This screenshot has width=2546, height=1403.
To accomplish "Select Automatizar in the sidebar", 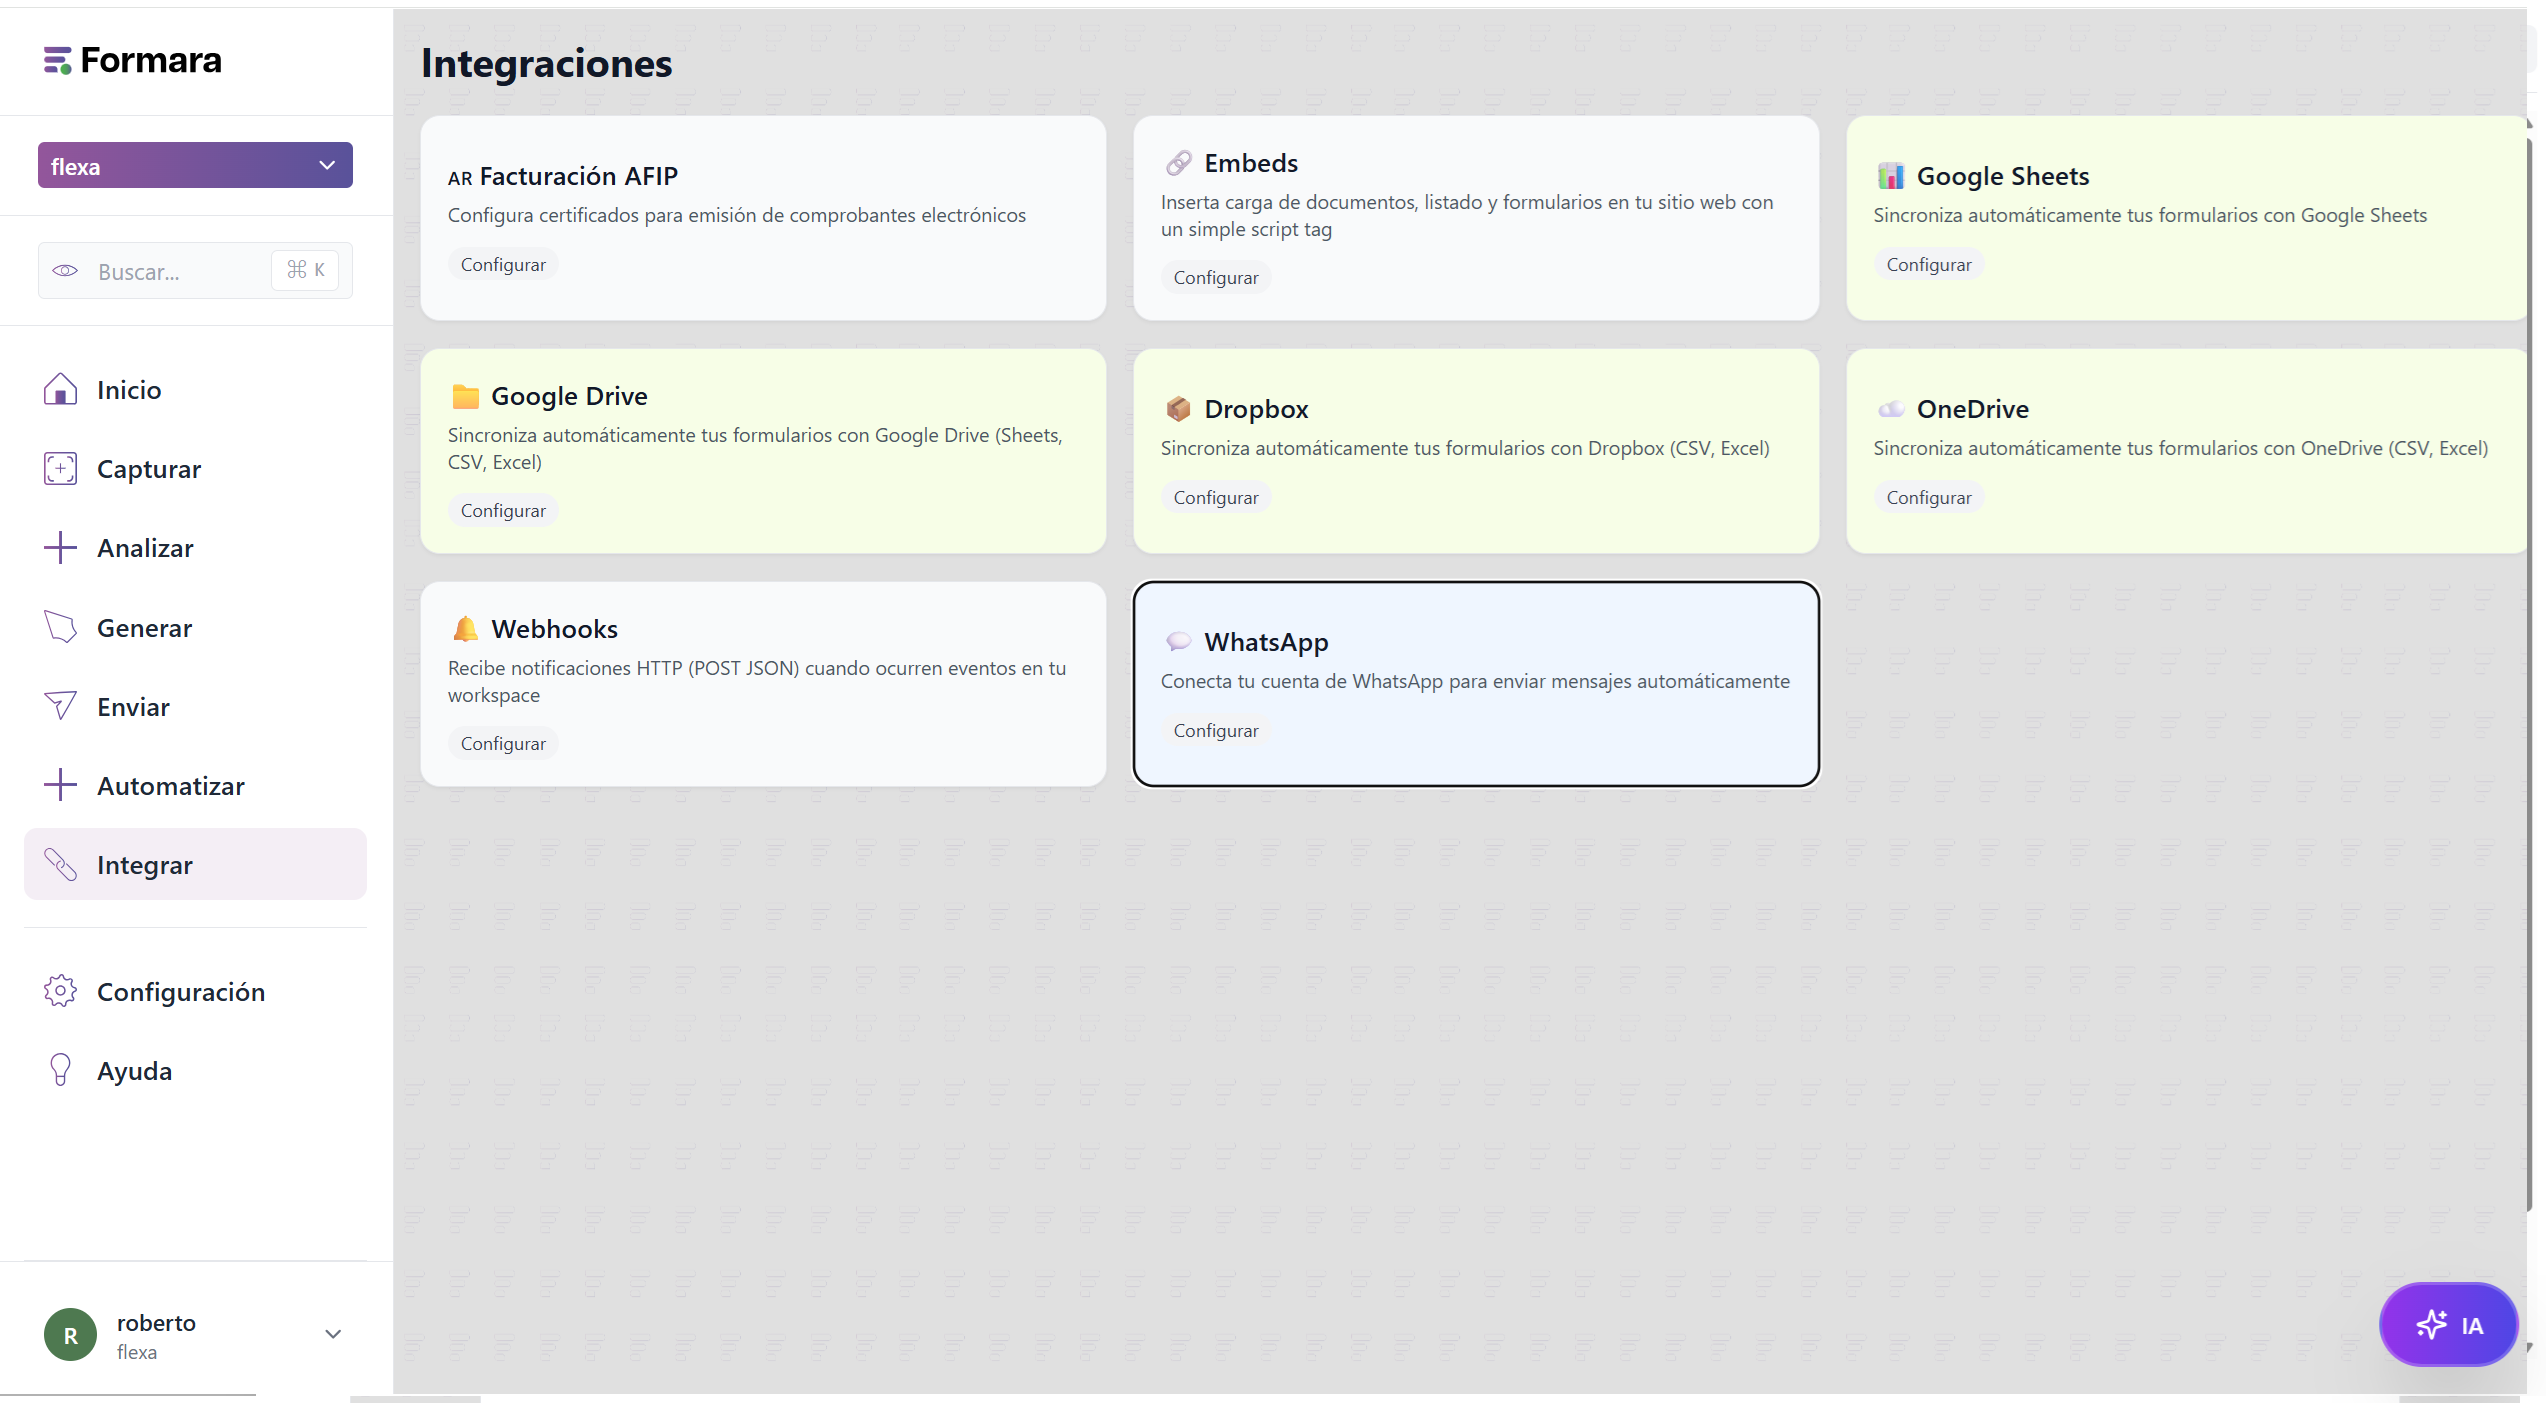I will coord(195,785).
